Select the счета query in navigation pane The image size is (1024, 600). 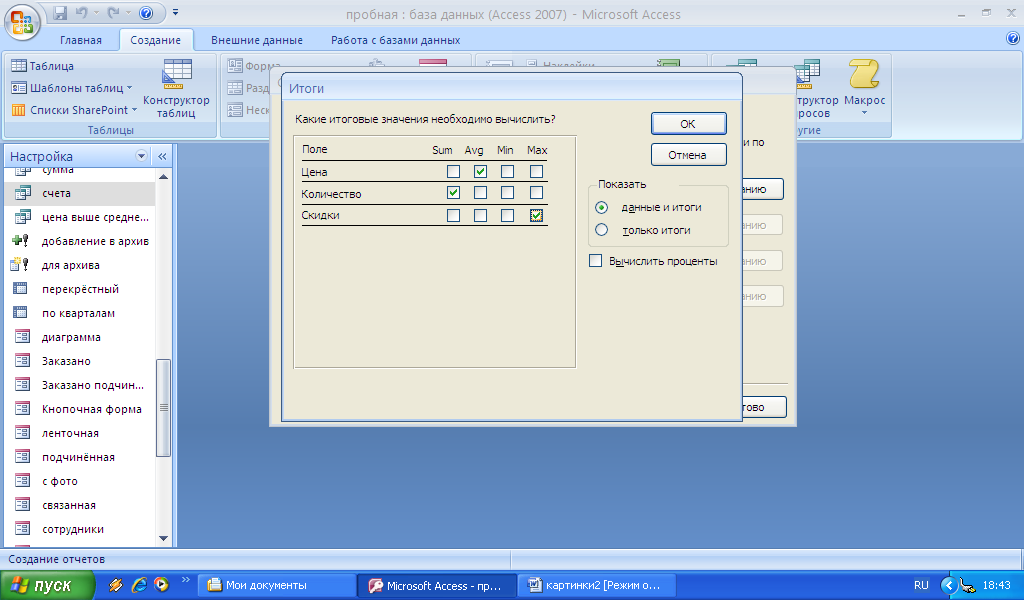[x=80, y=193]
